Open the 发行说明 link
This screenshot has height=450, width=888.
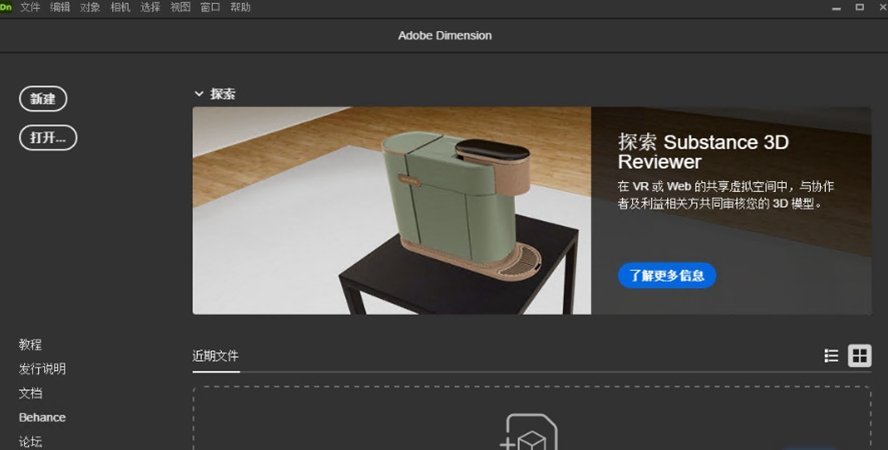[x=42, y=369]
